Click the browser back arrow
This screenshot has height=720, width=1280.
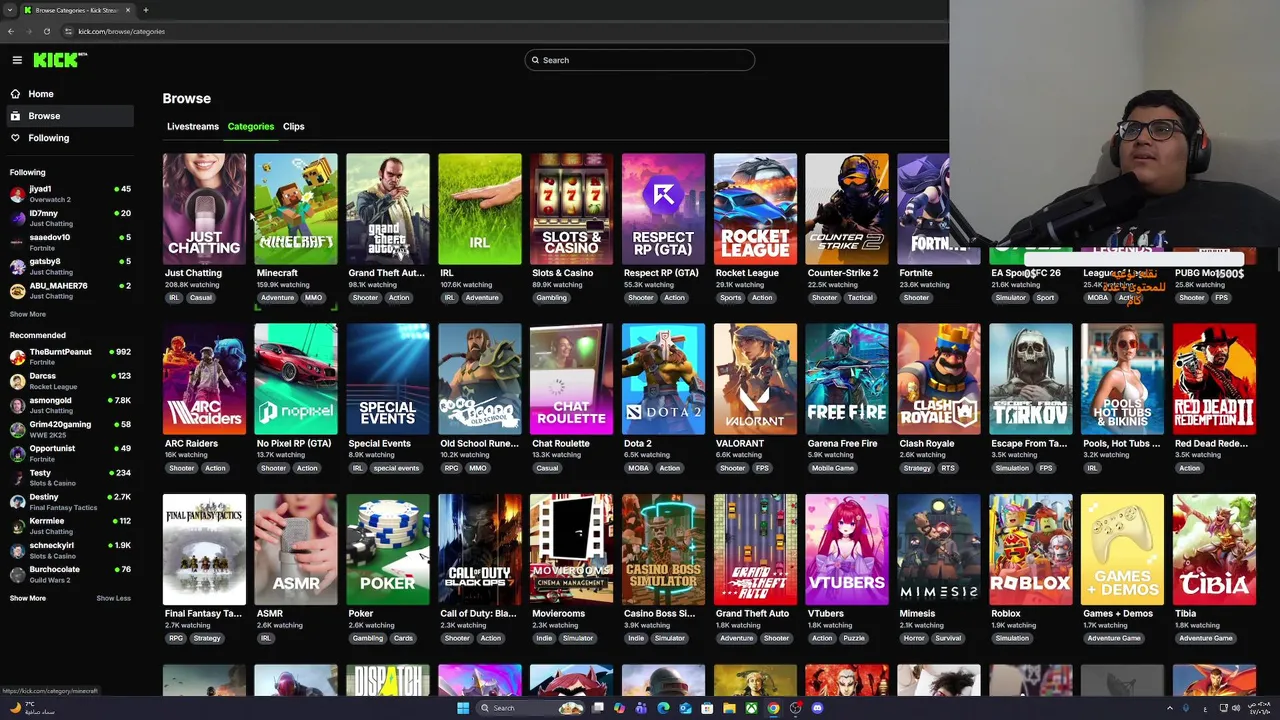coord(11,31)
